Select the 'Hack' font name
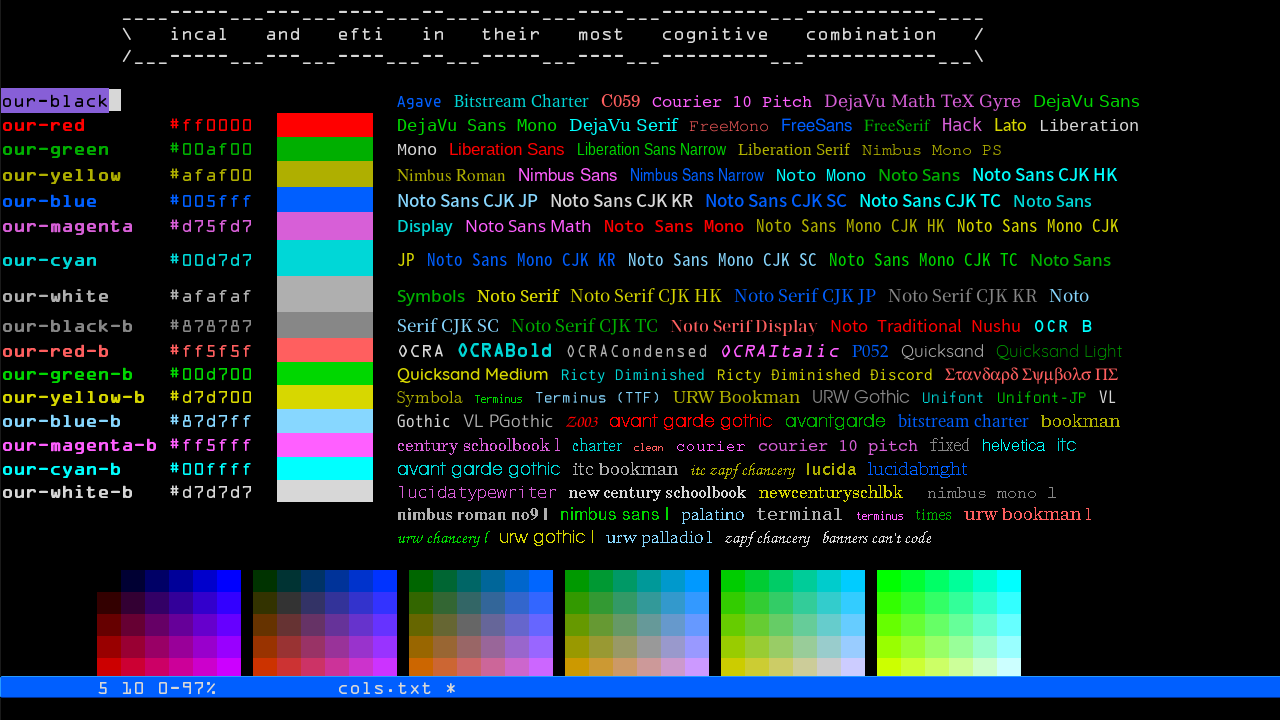 tap(961, 125)
